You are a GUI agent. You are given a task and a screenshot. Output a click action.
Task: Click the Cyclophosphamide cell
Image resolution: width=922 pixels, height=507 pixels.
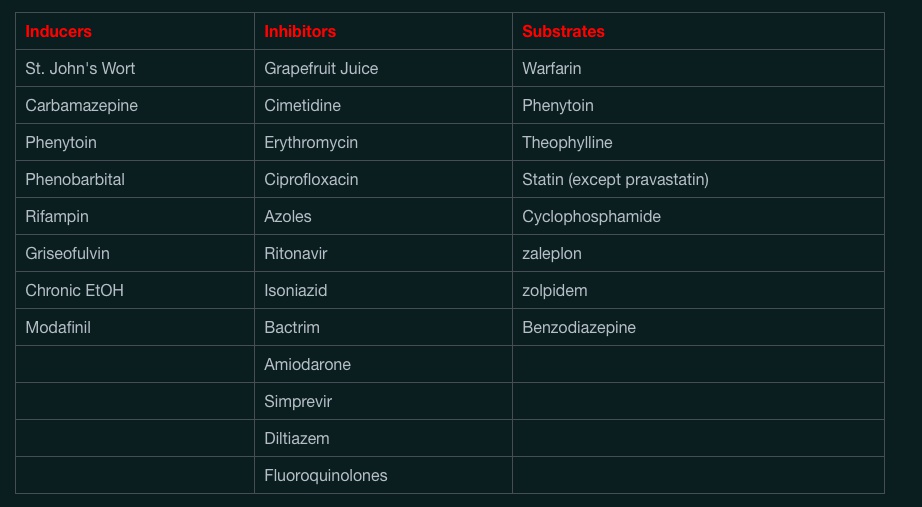click(591, 216)
